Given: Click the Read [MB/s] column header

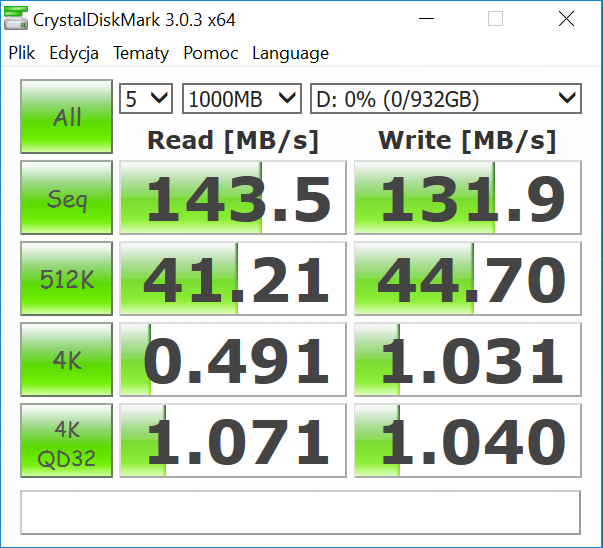Looking at the screenshot, I should click(x=233, y=140).
